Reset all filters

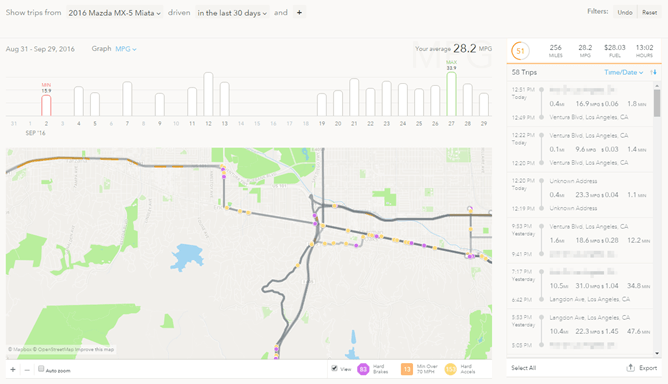(649, 12)
